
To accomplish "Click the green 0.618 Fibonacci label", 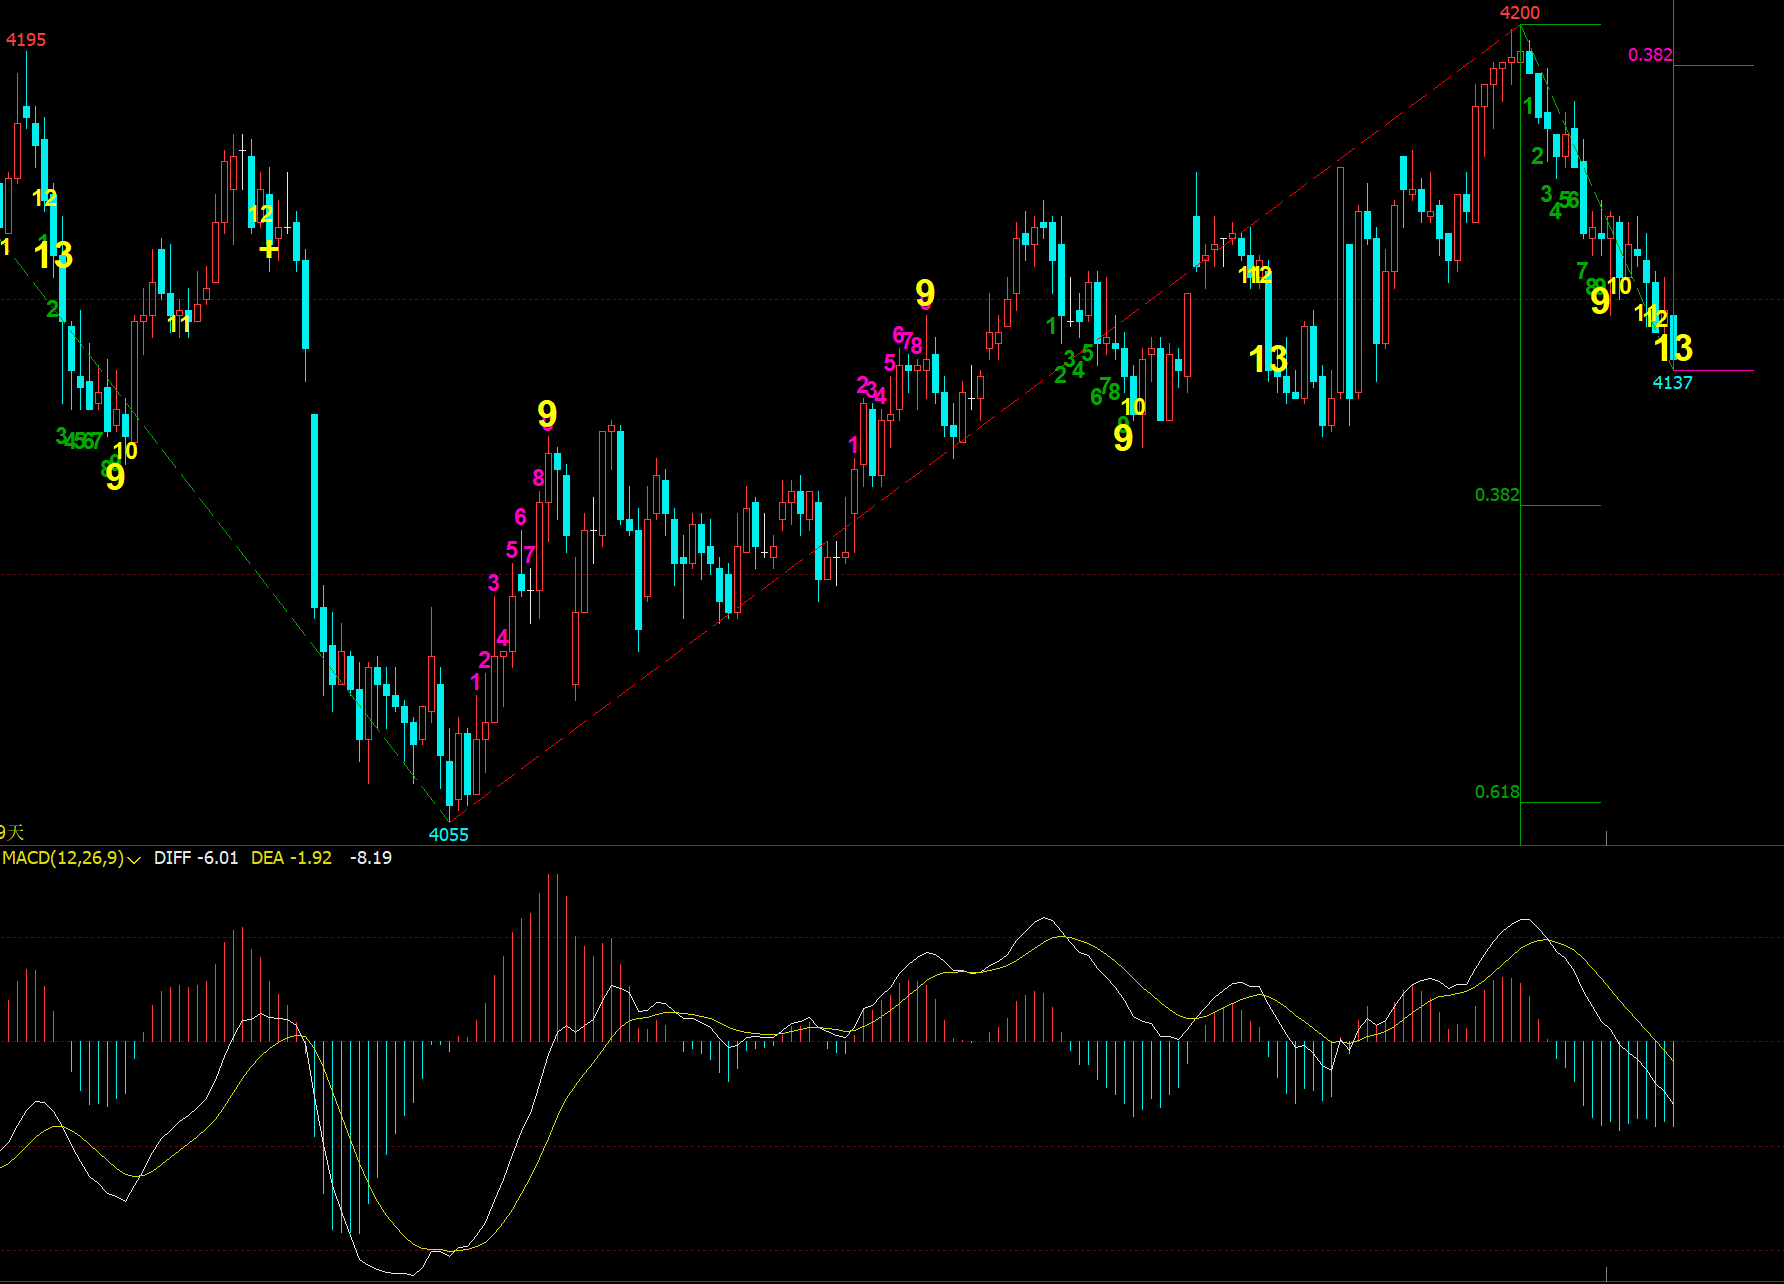I will [1497, 792].
